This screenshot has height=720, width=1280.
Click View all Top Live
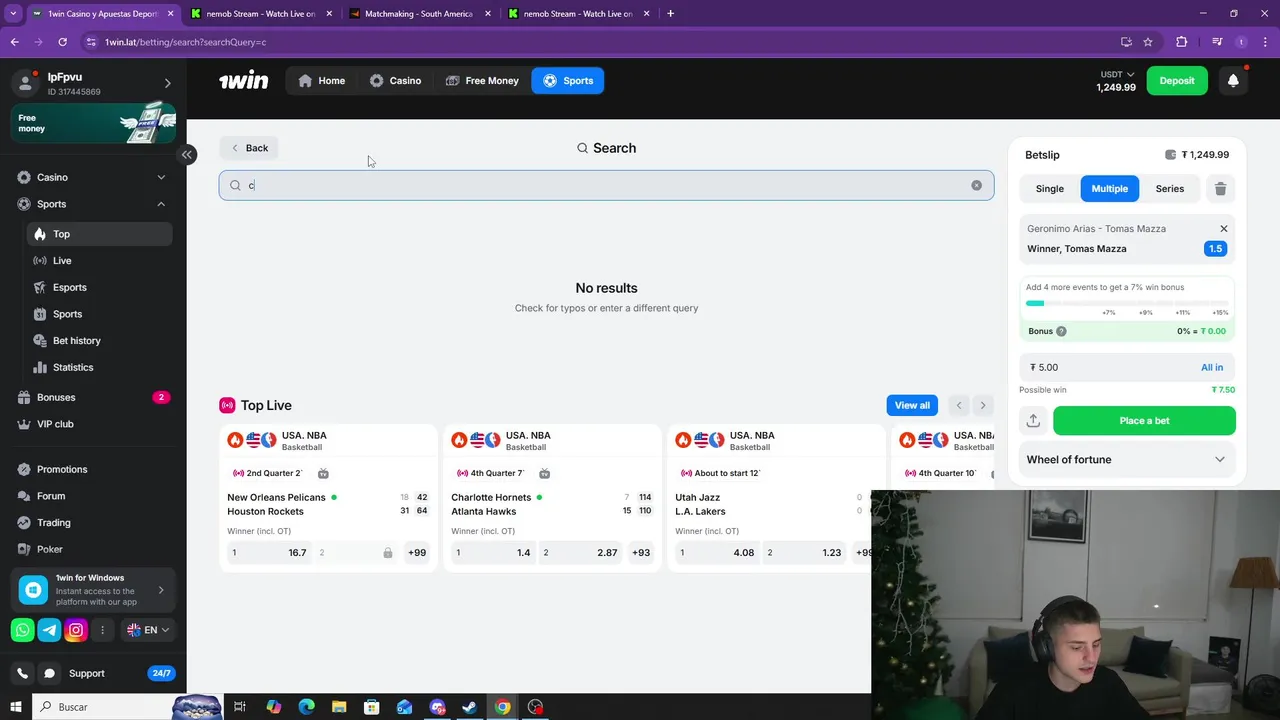coord(912,405)
